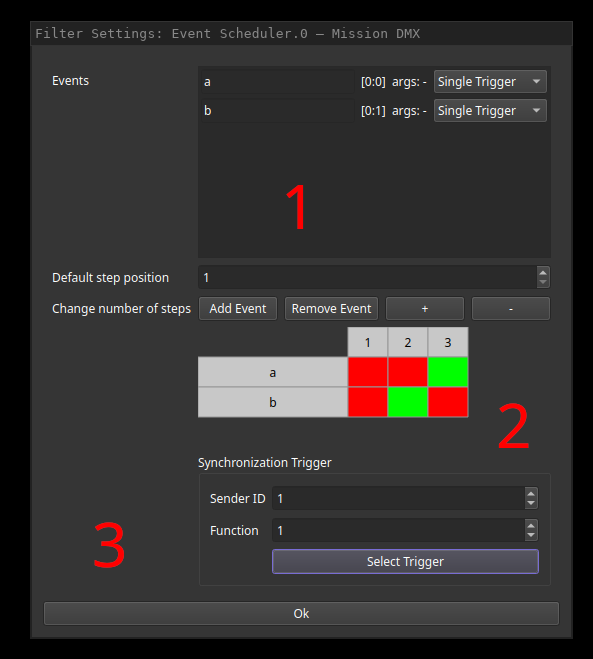Decrement the Function value
This screenshot has width=593, height=659.
pyautogui.click(x=531, y=535)
